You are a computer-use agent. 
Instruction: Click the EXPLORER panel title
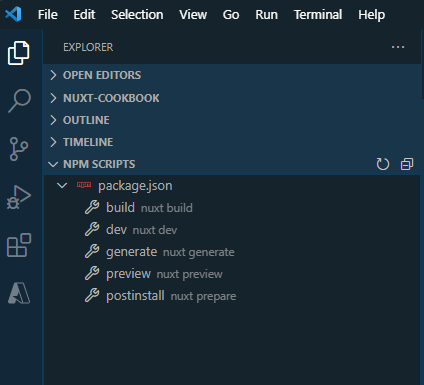coord(88,47)
